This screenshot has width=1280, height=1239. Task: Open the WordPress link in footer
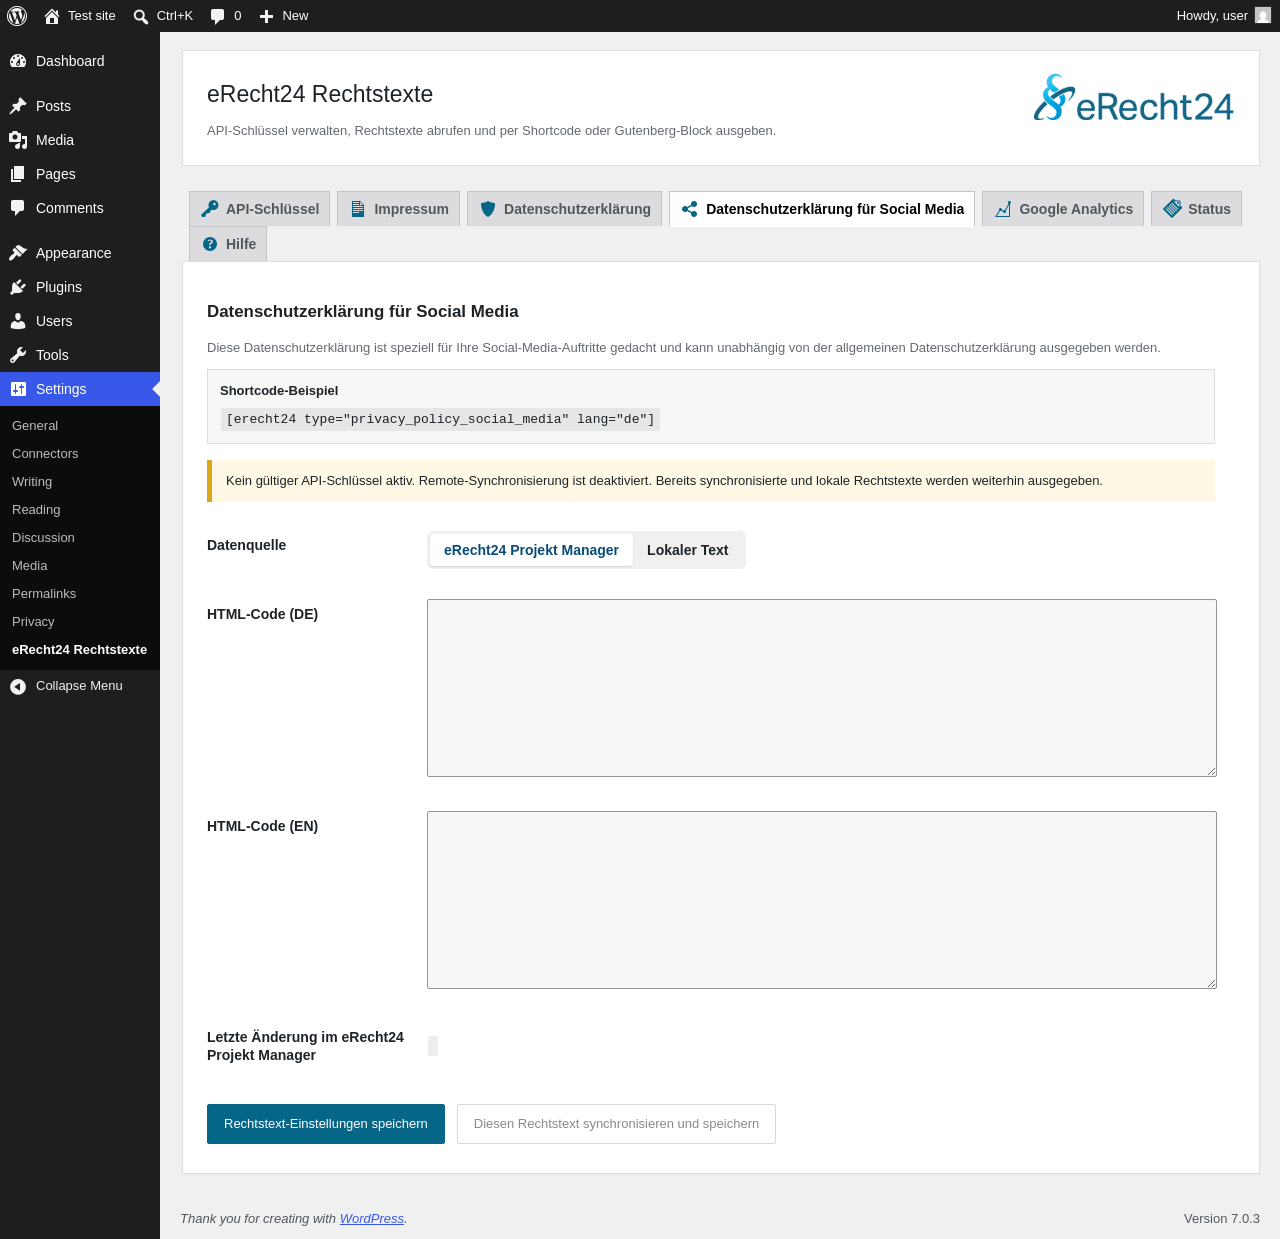(x=372, y=1219)
